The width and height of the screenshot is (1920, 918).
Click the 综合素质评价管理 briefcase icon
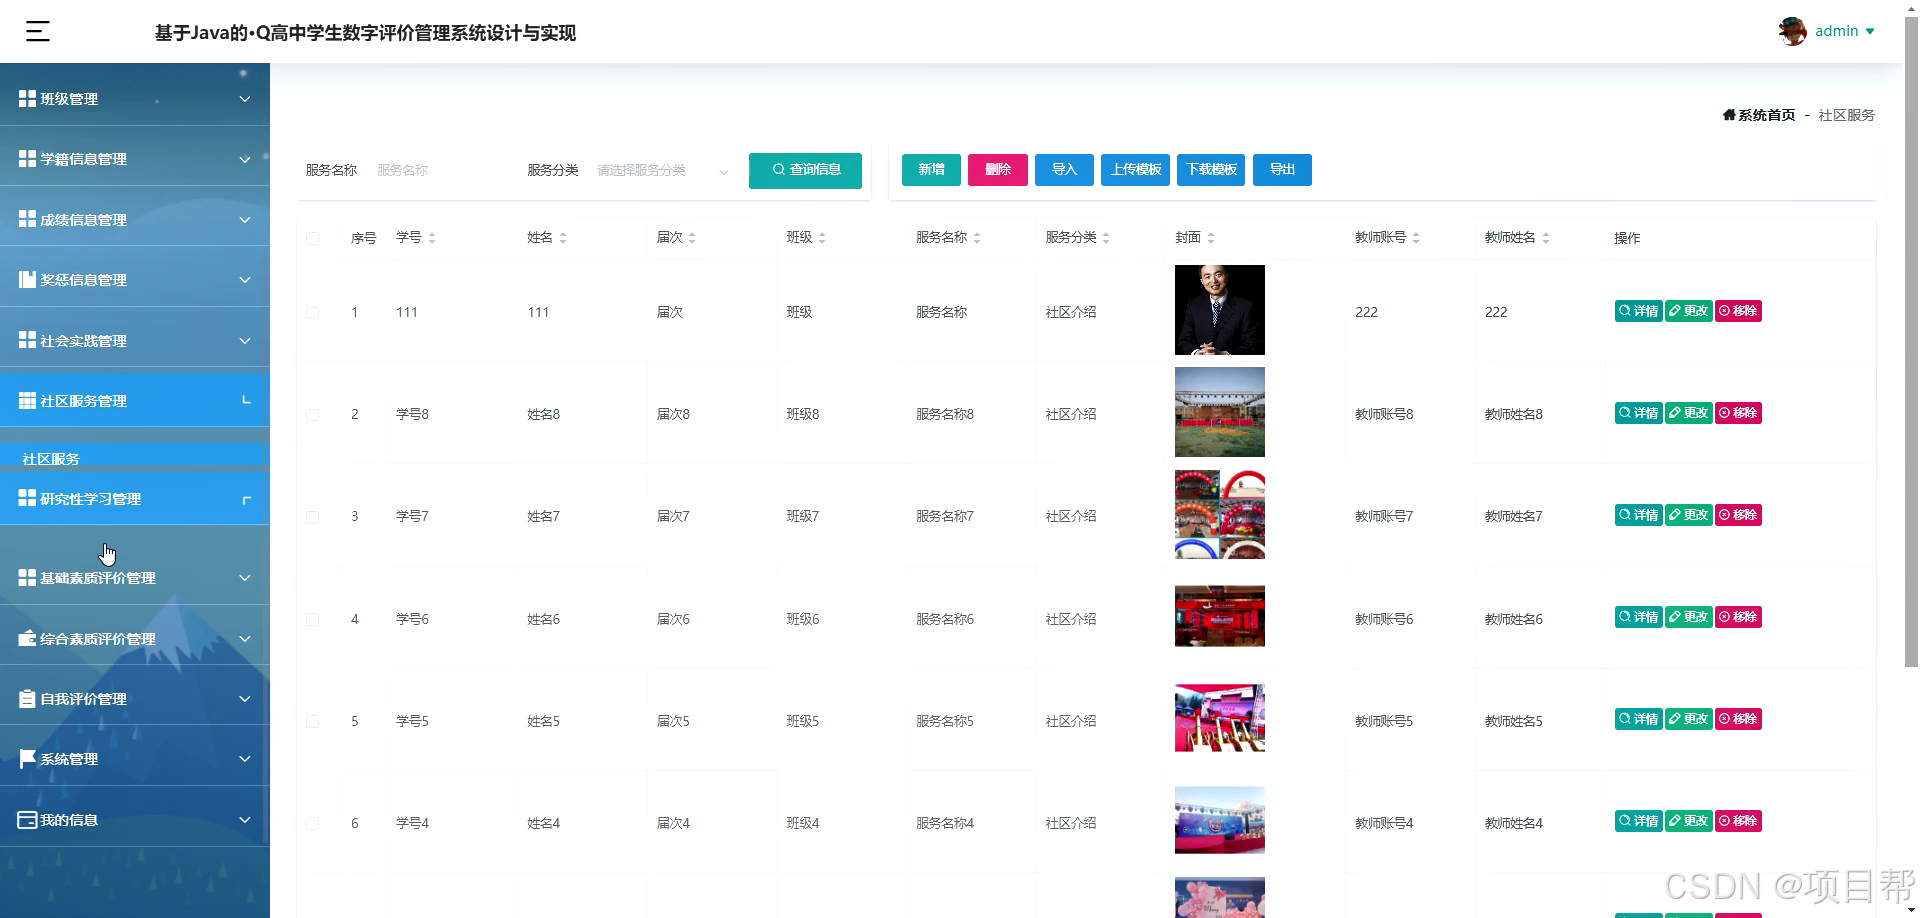pos(27,638)
